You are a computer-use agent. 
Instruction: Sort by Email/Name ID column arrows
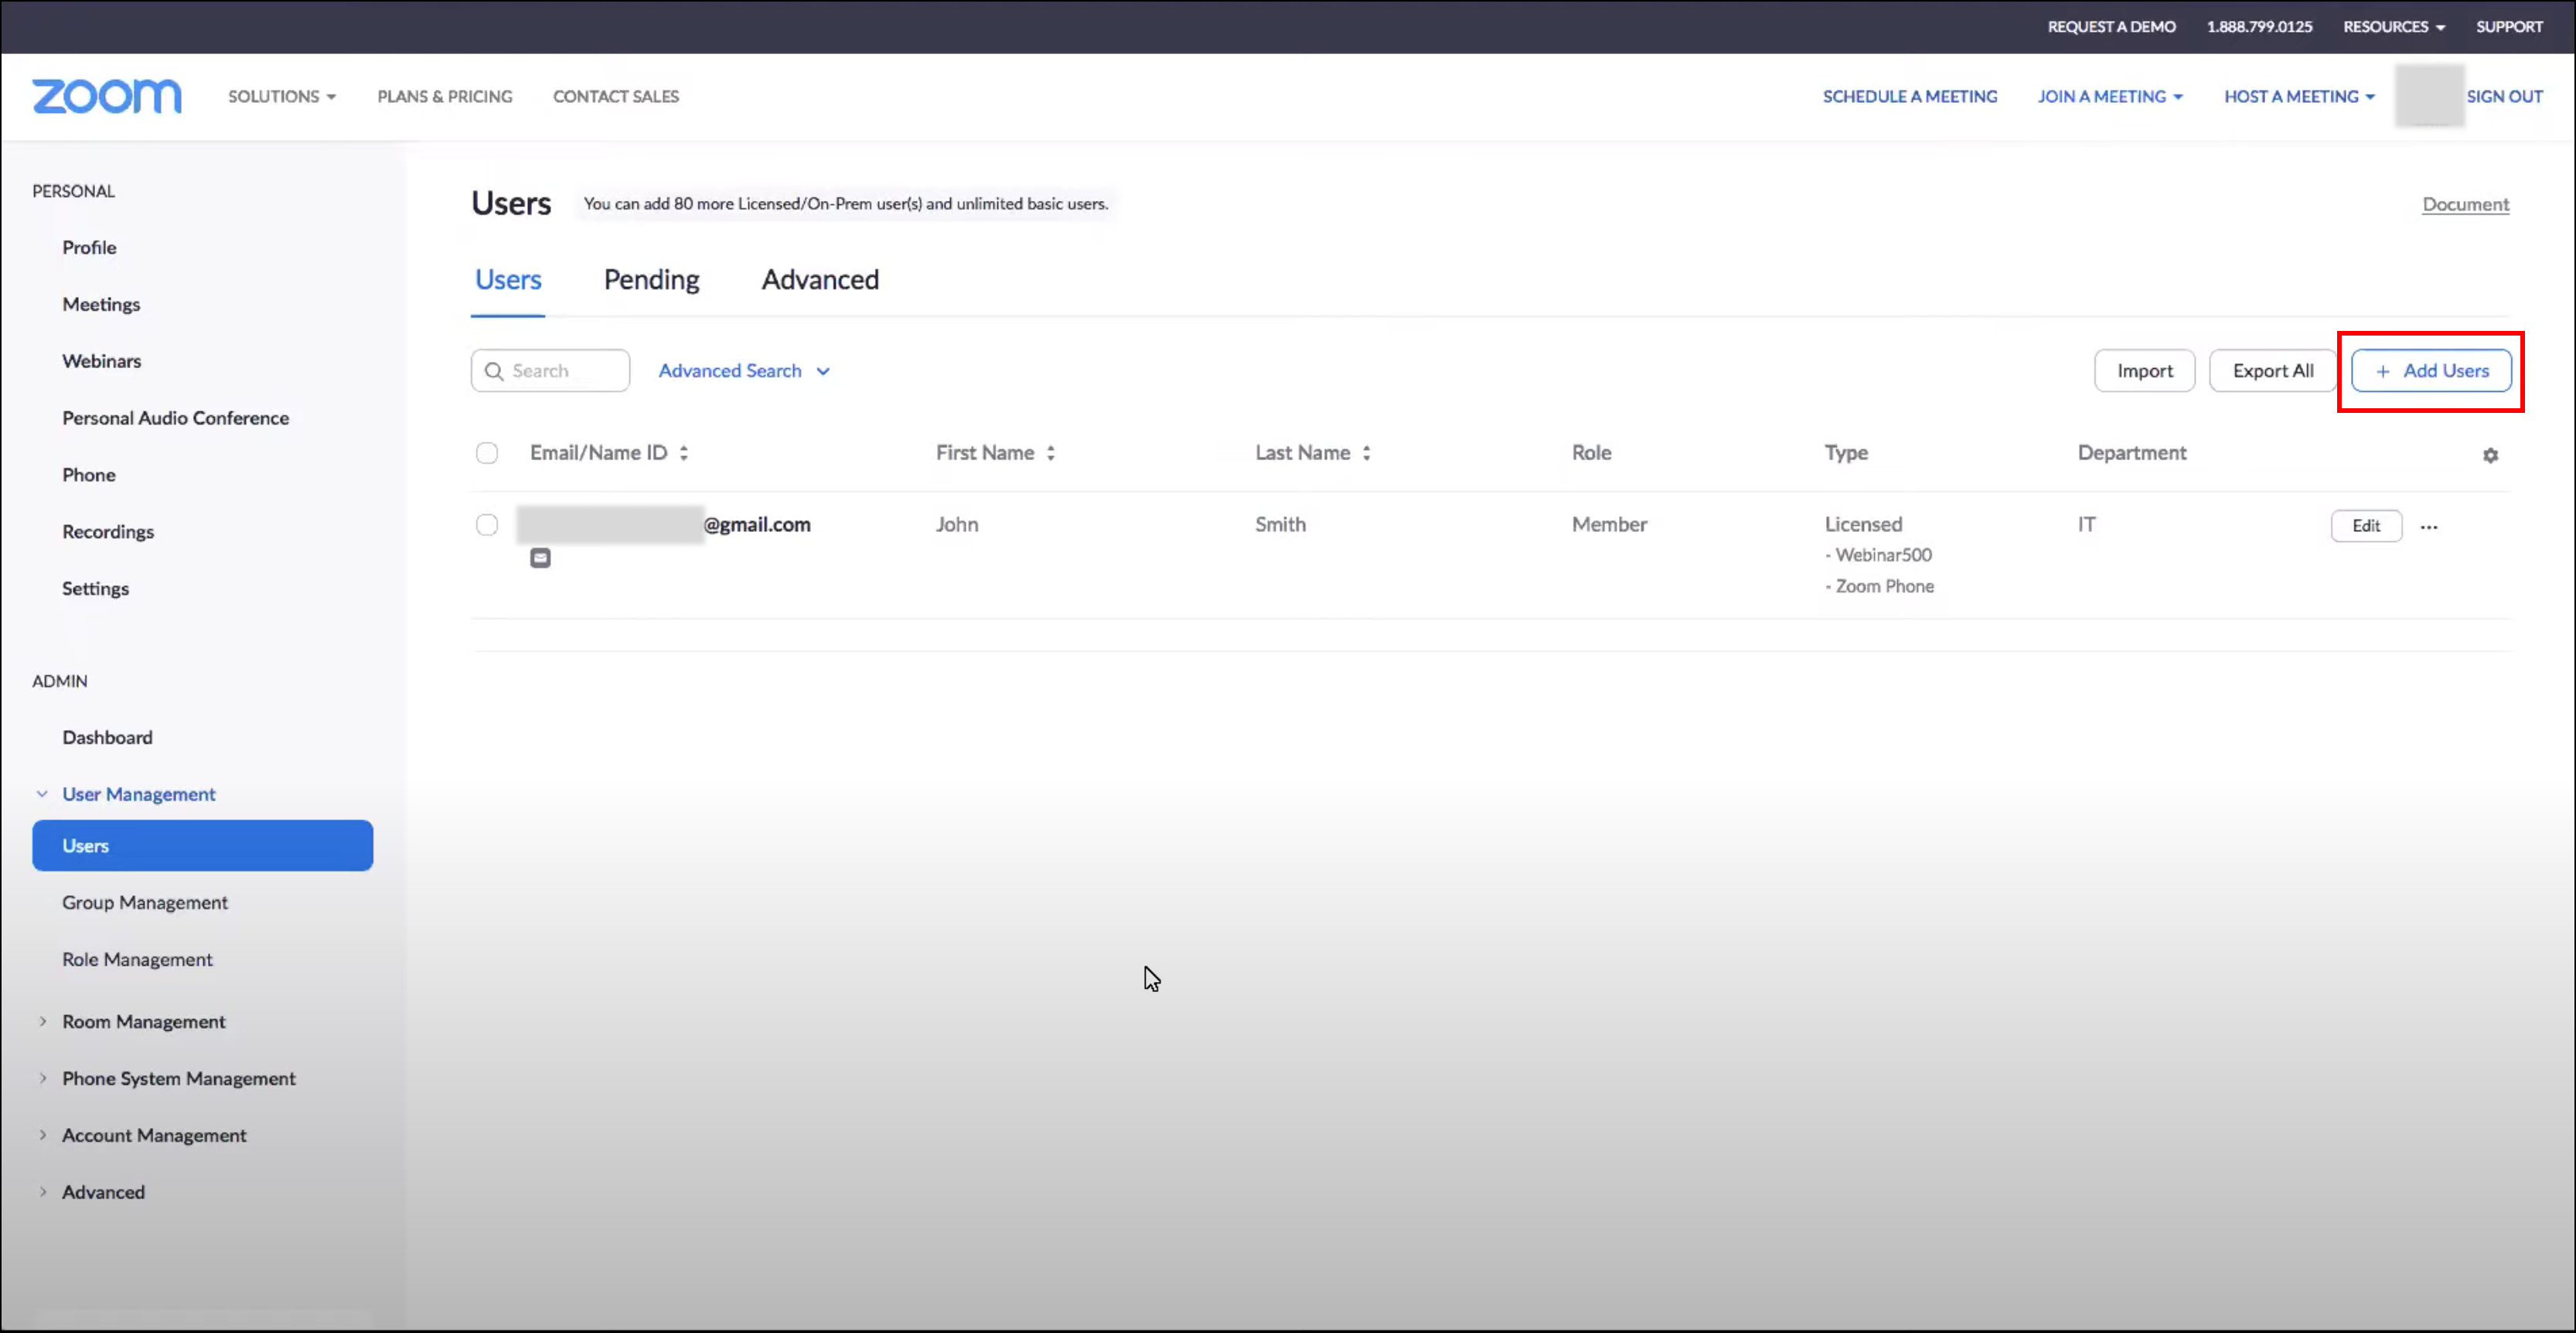(x=684, y=453)
